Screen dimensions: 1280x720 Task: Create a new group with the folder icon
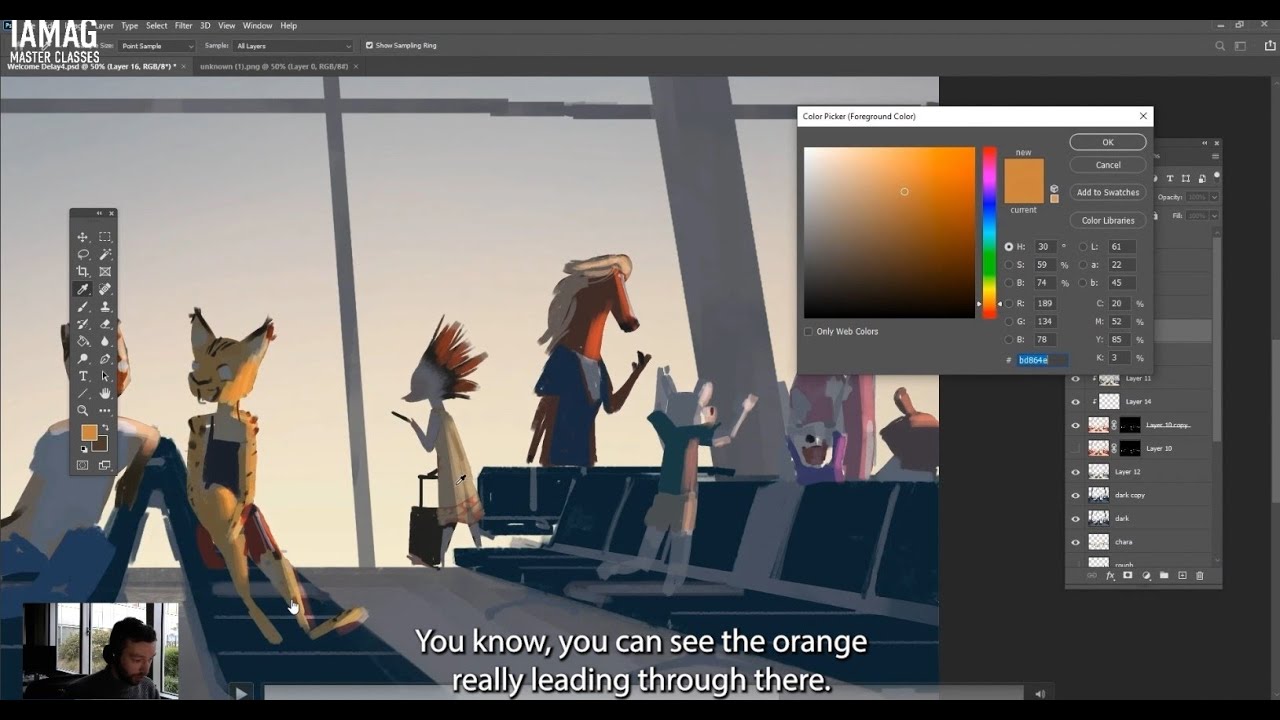(x=1164, y=576)
